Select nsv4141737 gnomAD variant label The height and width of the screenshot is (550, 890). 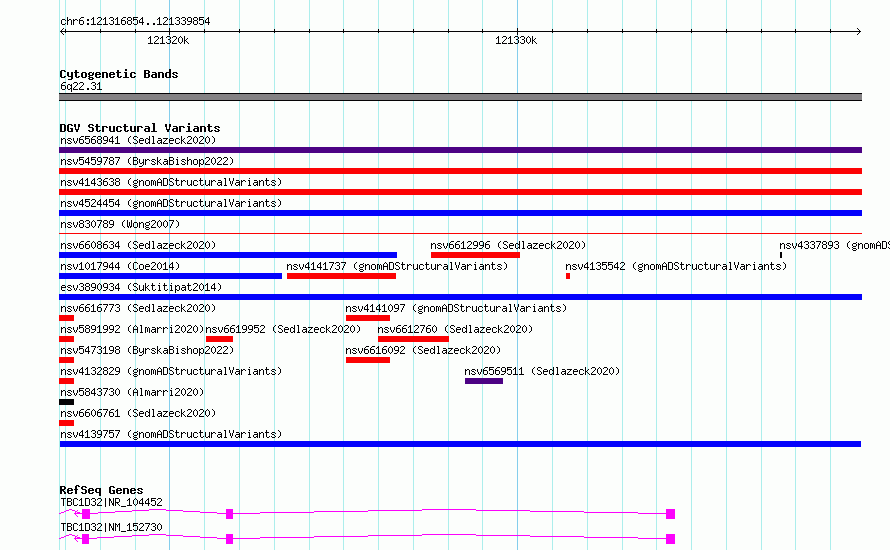[397, 266]
